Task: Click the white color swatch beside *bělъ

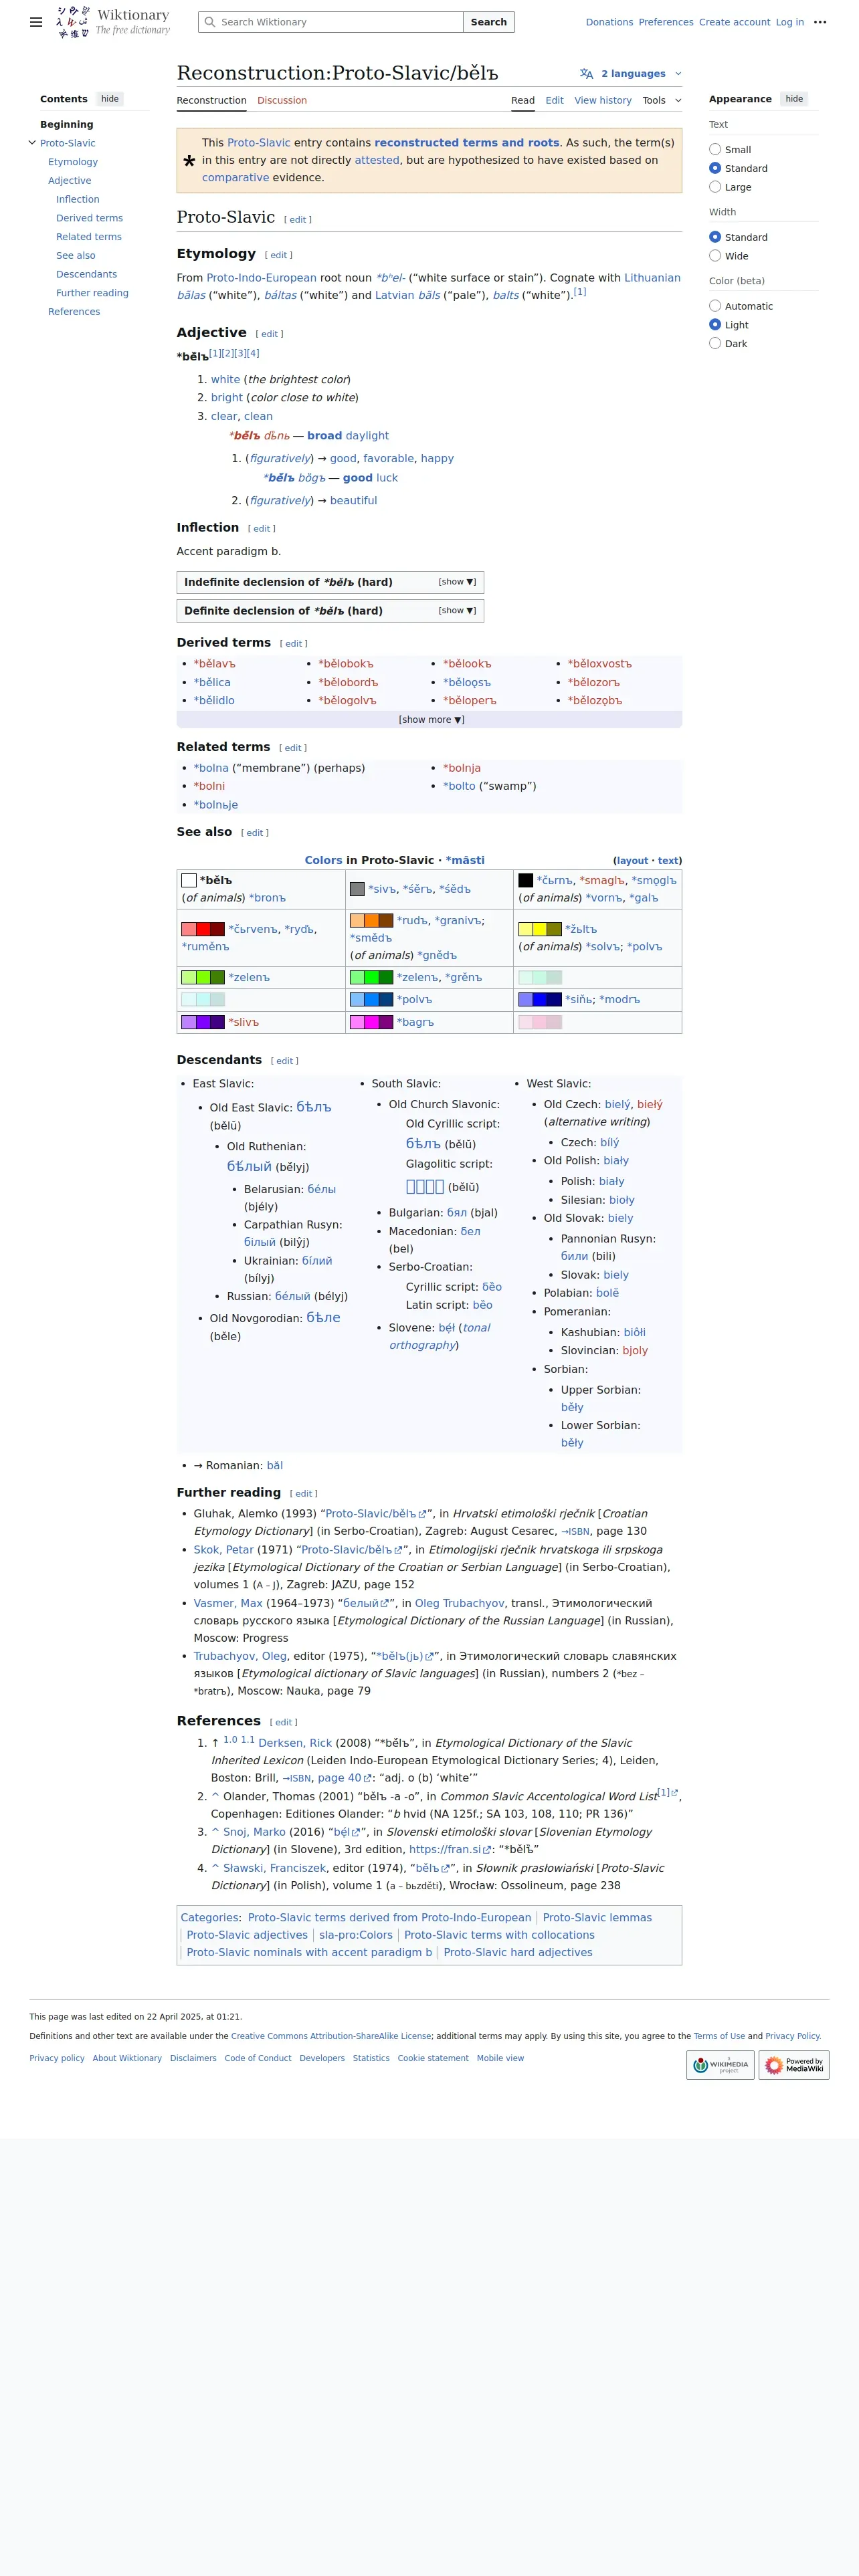Action: click(188, 880)
